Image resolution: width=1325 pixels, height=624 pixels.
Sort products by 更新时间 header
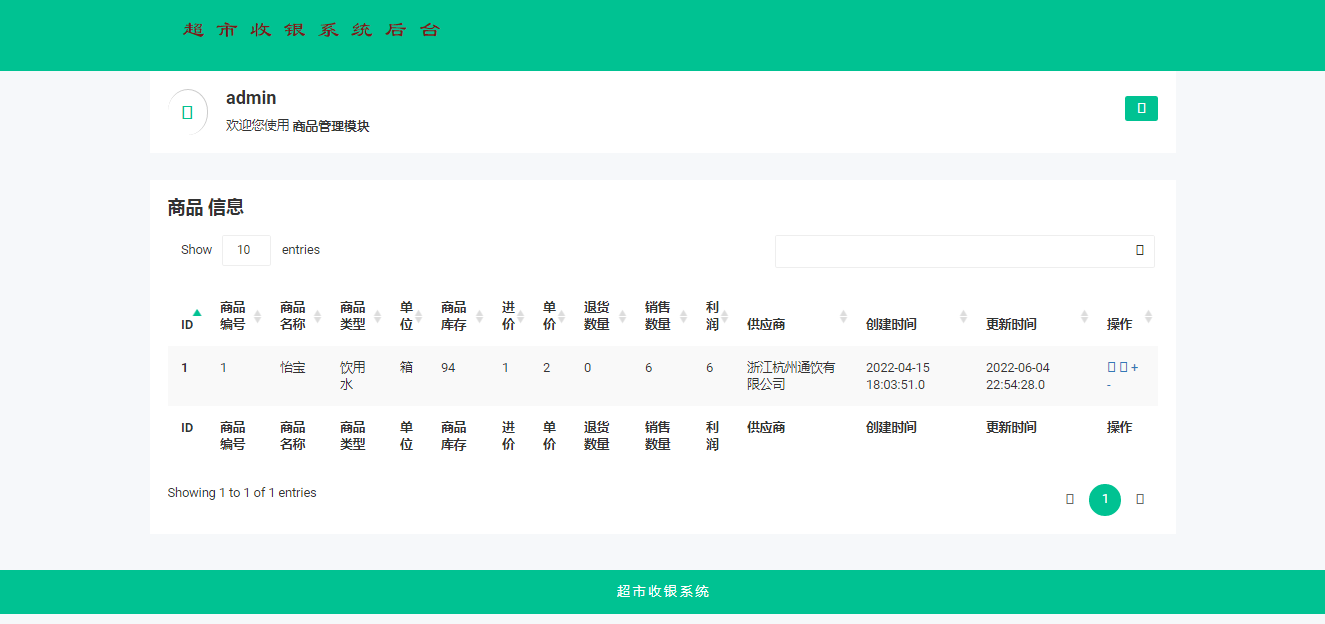(1011, 324)
